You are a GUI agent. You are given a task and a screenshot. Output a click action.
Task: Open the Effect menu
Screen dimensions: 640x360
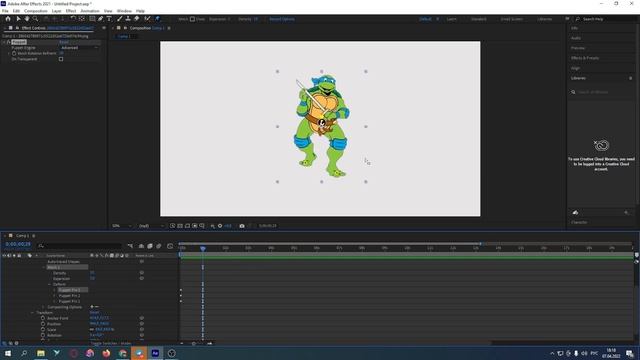[x=71, y=11]
